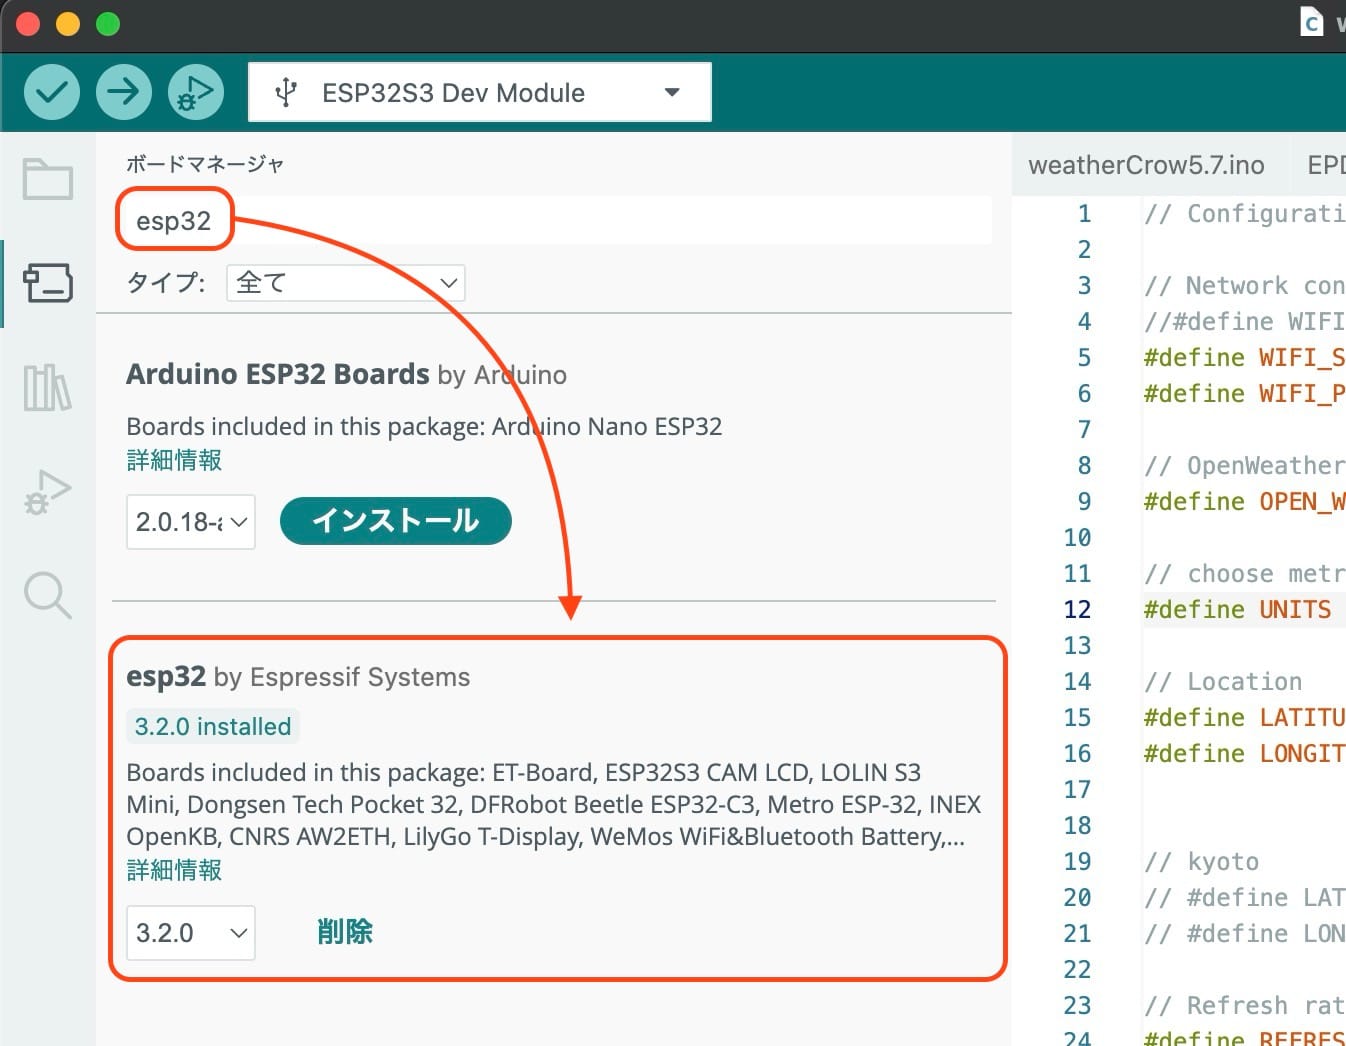Click the '// choose metr' comment line
Screen dimensions: 1346x1046
1245,574
